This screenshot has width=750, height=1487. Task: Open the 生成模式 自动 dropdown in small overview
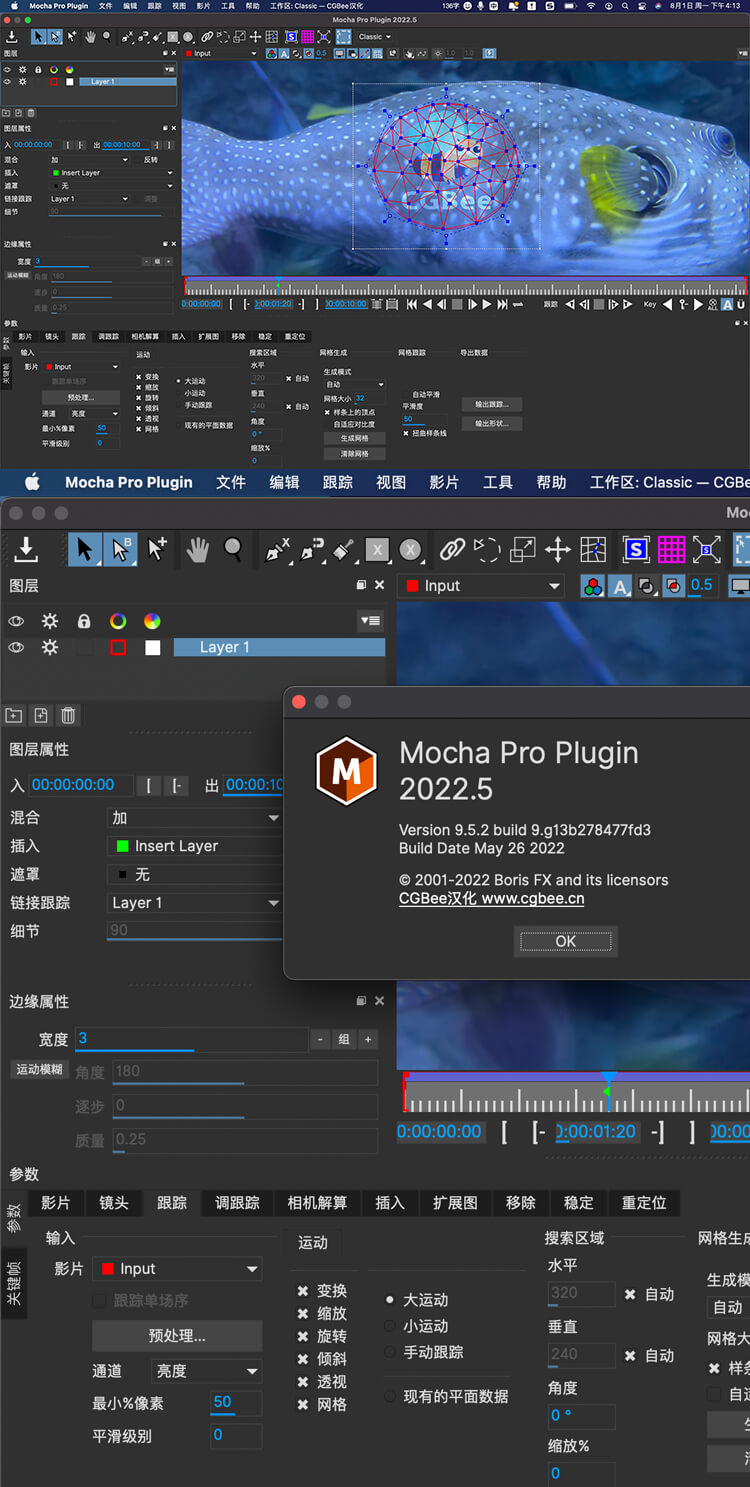pyautogui.click(x=354, y=384)
